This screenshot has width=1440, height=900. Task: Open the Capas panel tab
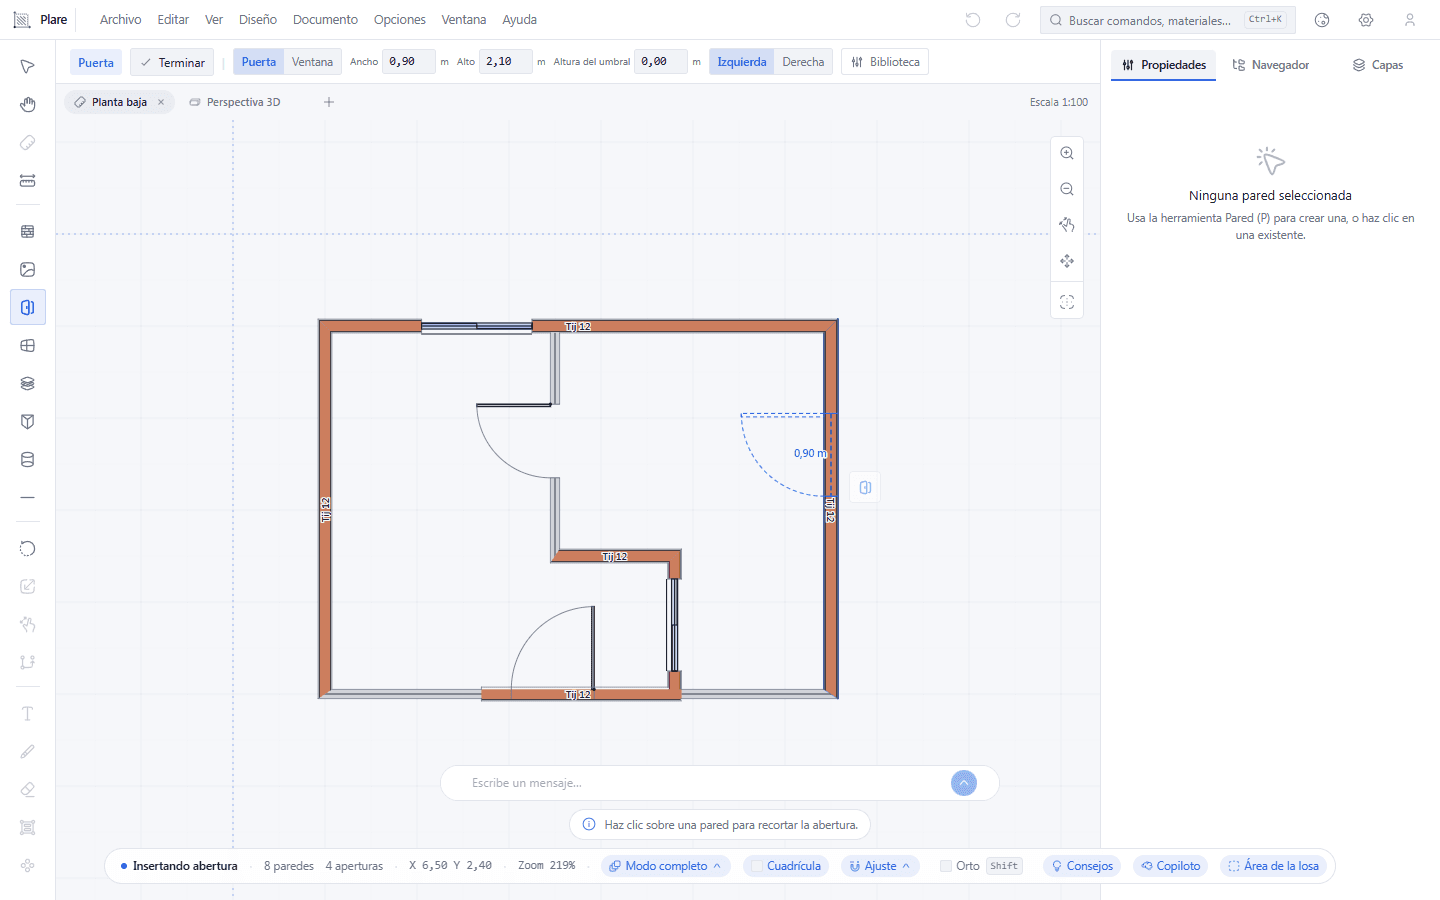(x=1378, y=65)
